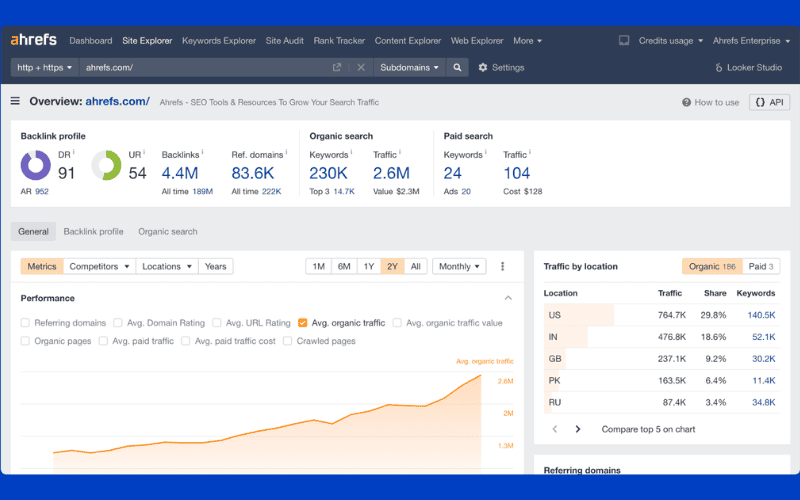Open Settings gear icon
800x500 pixels.
(483, 67)
